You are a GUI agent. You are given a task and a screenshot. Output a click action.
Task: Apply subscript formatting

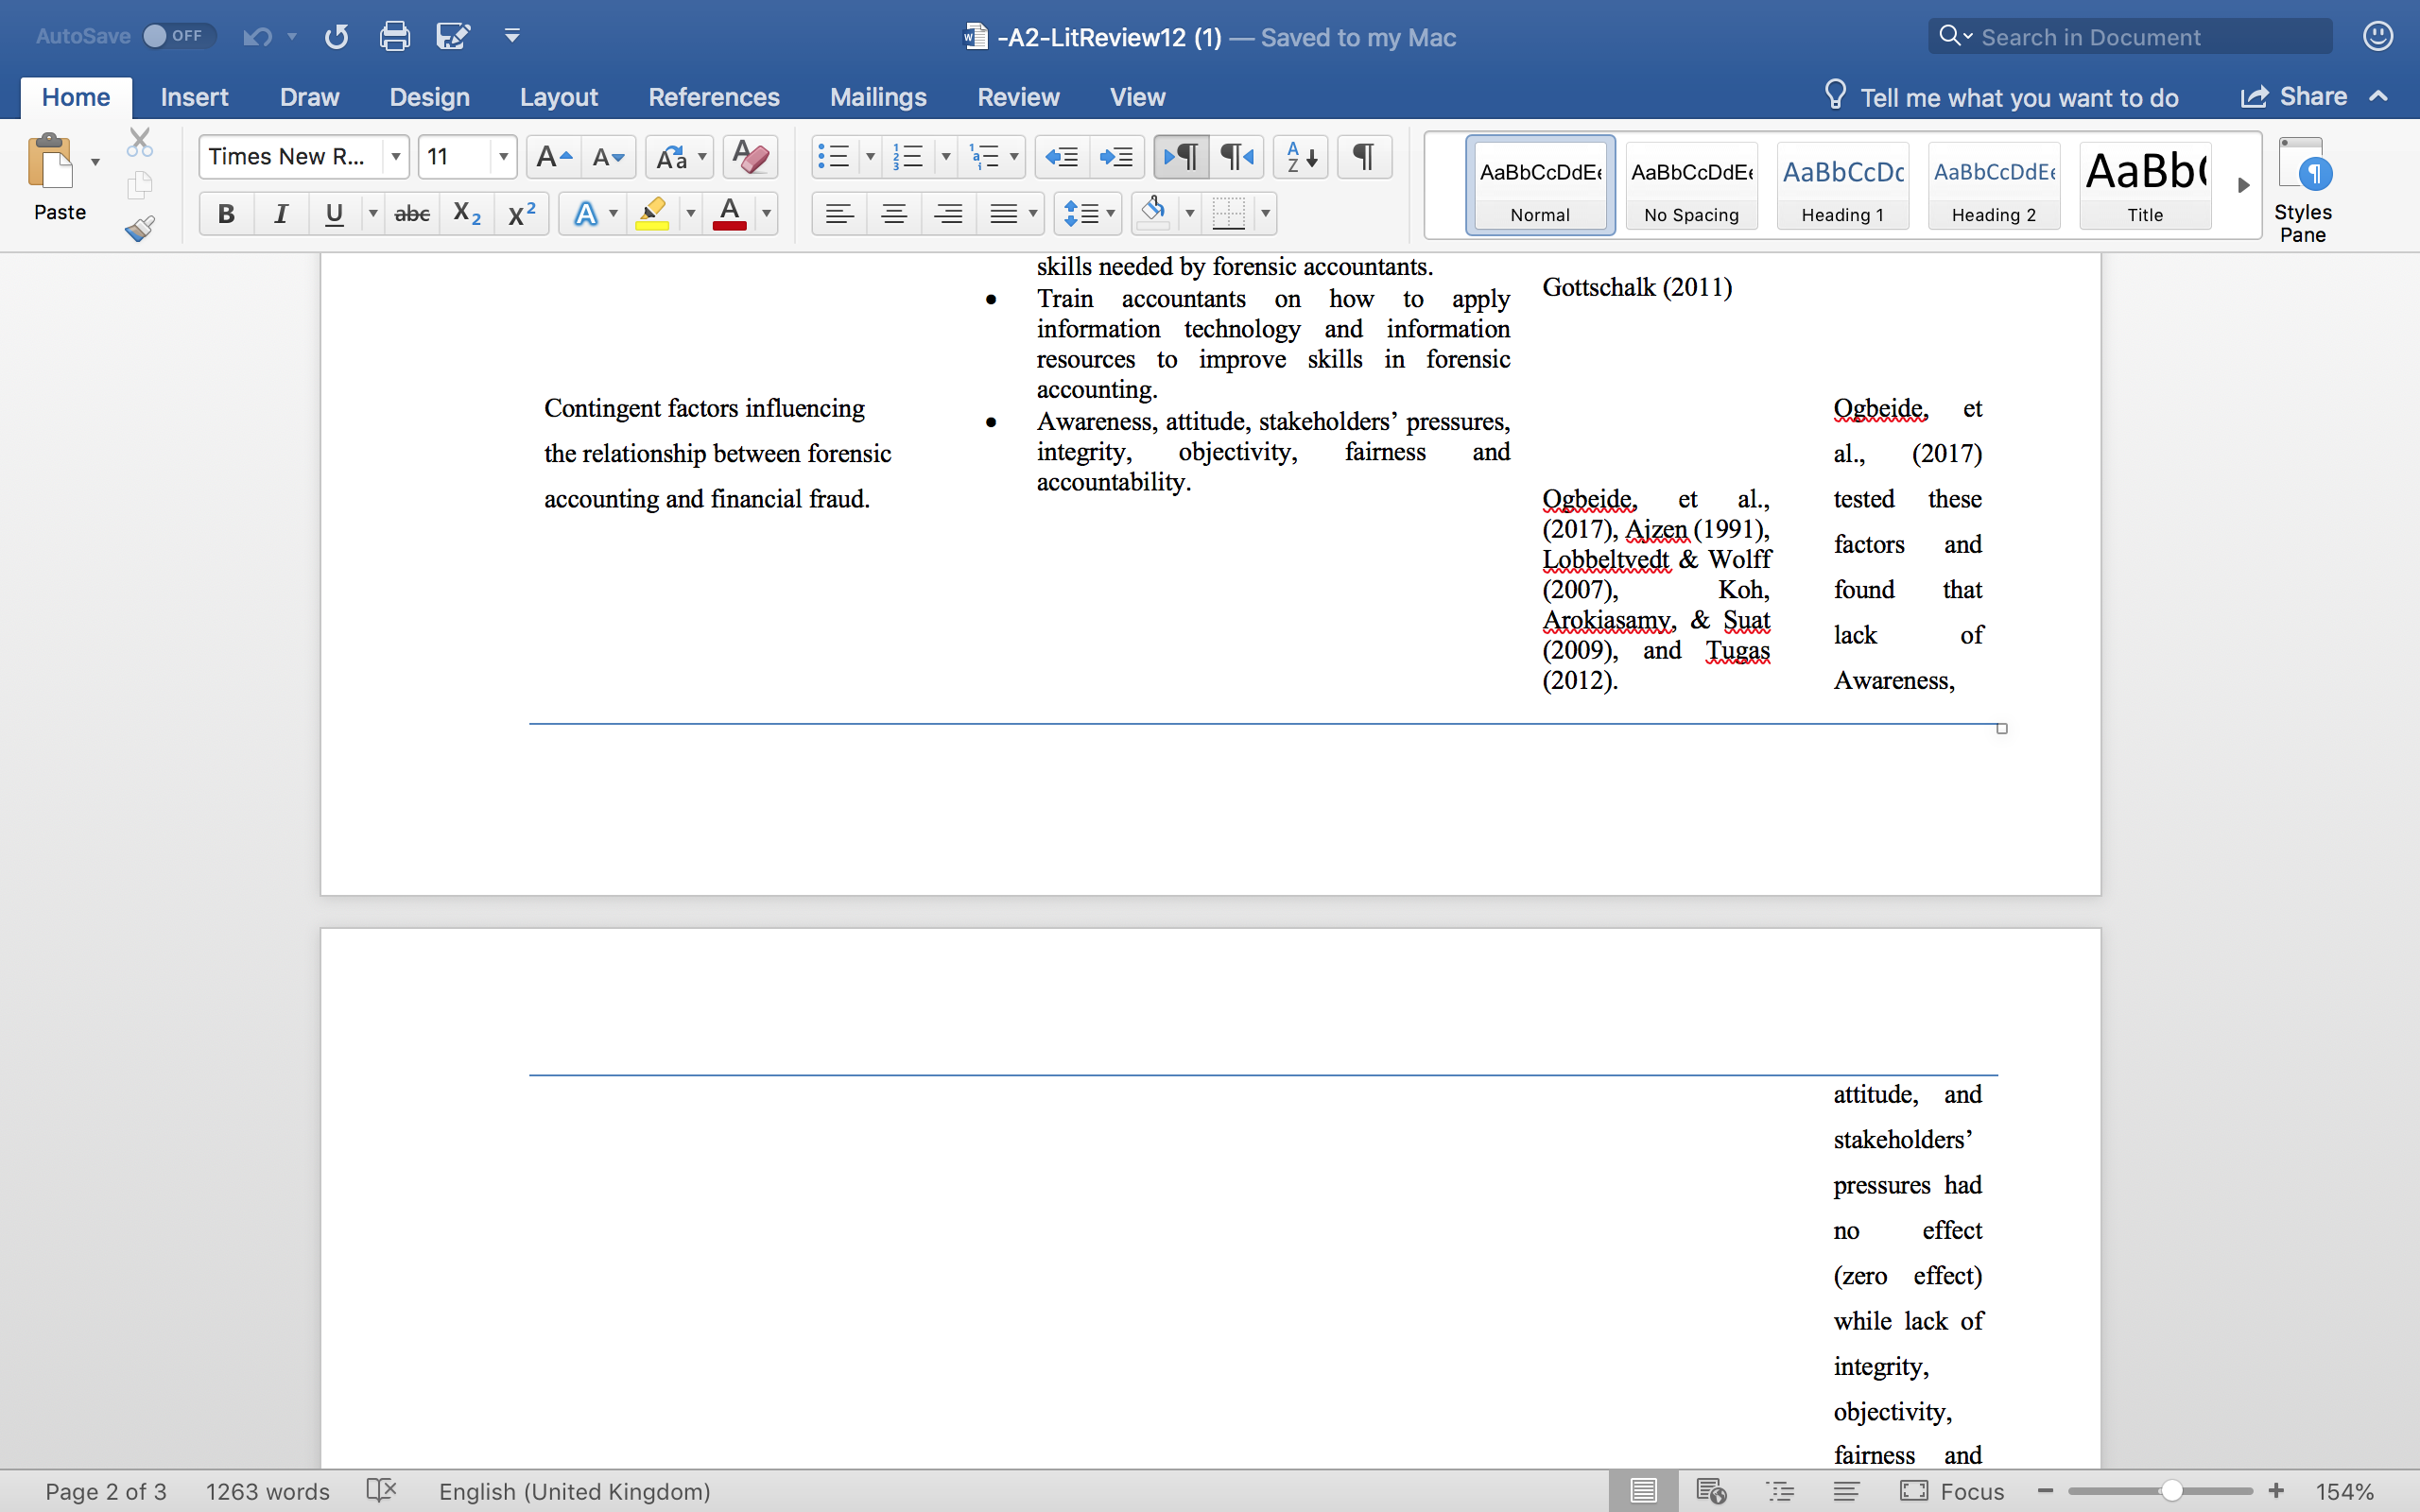[x=467, y=213]
